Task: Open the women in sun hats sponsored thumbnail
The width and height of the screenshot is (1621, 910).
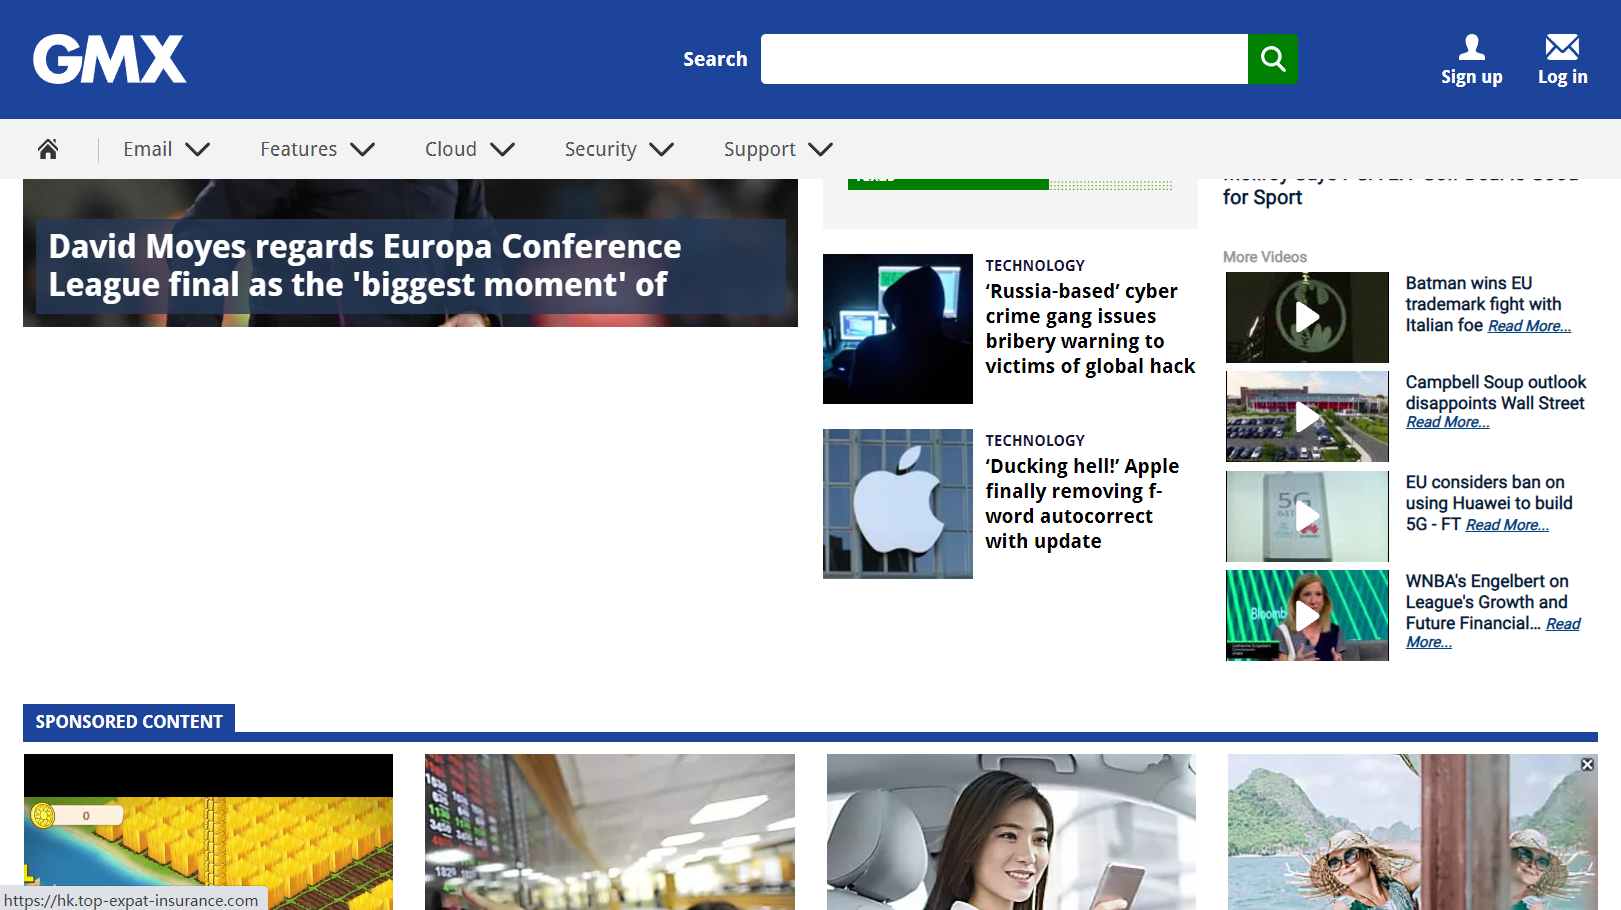Action: click(x=1413, y=832)
